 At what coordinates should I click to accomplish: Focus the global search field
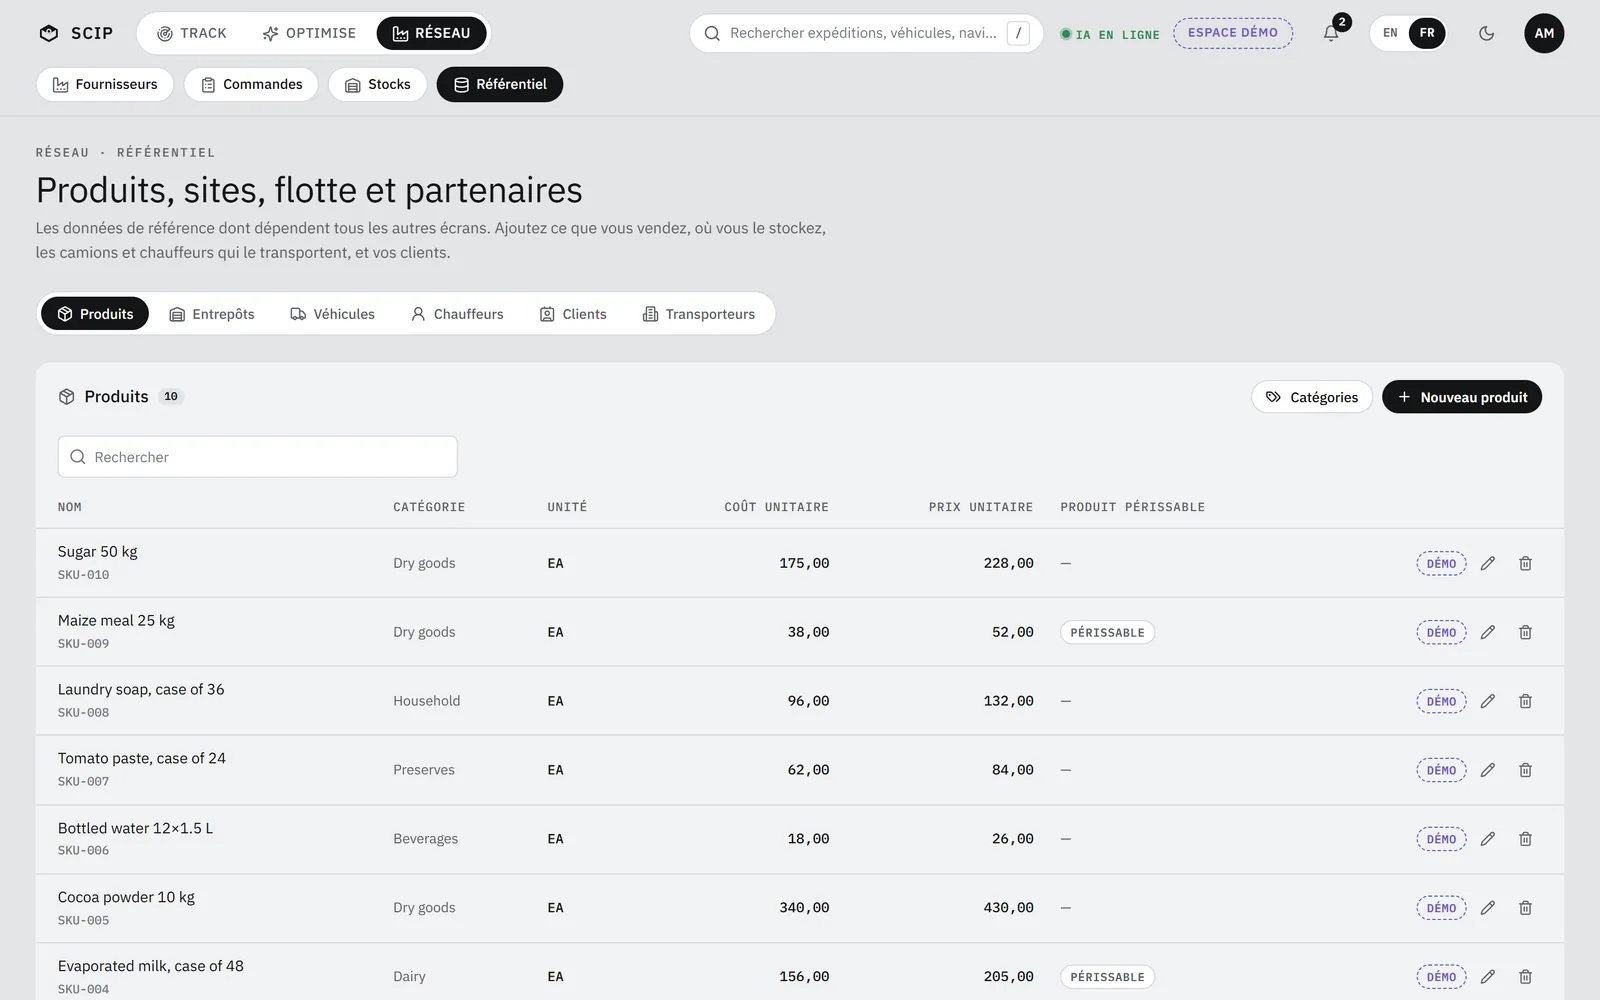point(866,33)
